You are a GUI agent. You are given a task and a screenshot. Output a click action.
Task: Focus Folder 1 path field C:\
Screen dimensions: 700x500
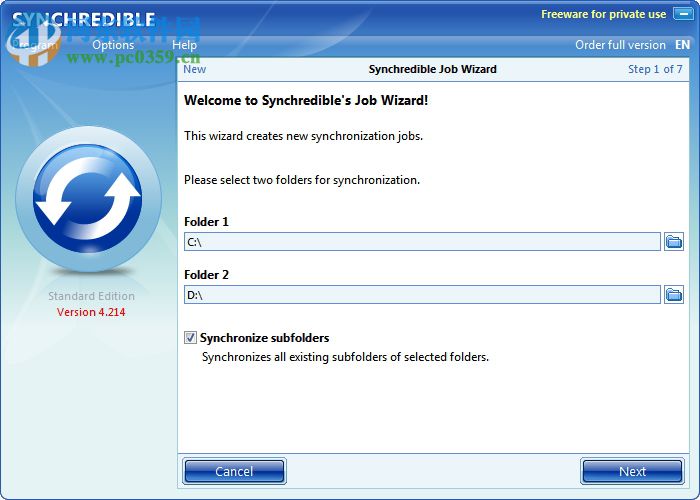coord(422,242)
